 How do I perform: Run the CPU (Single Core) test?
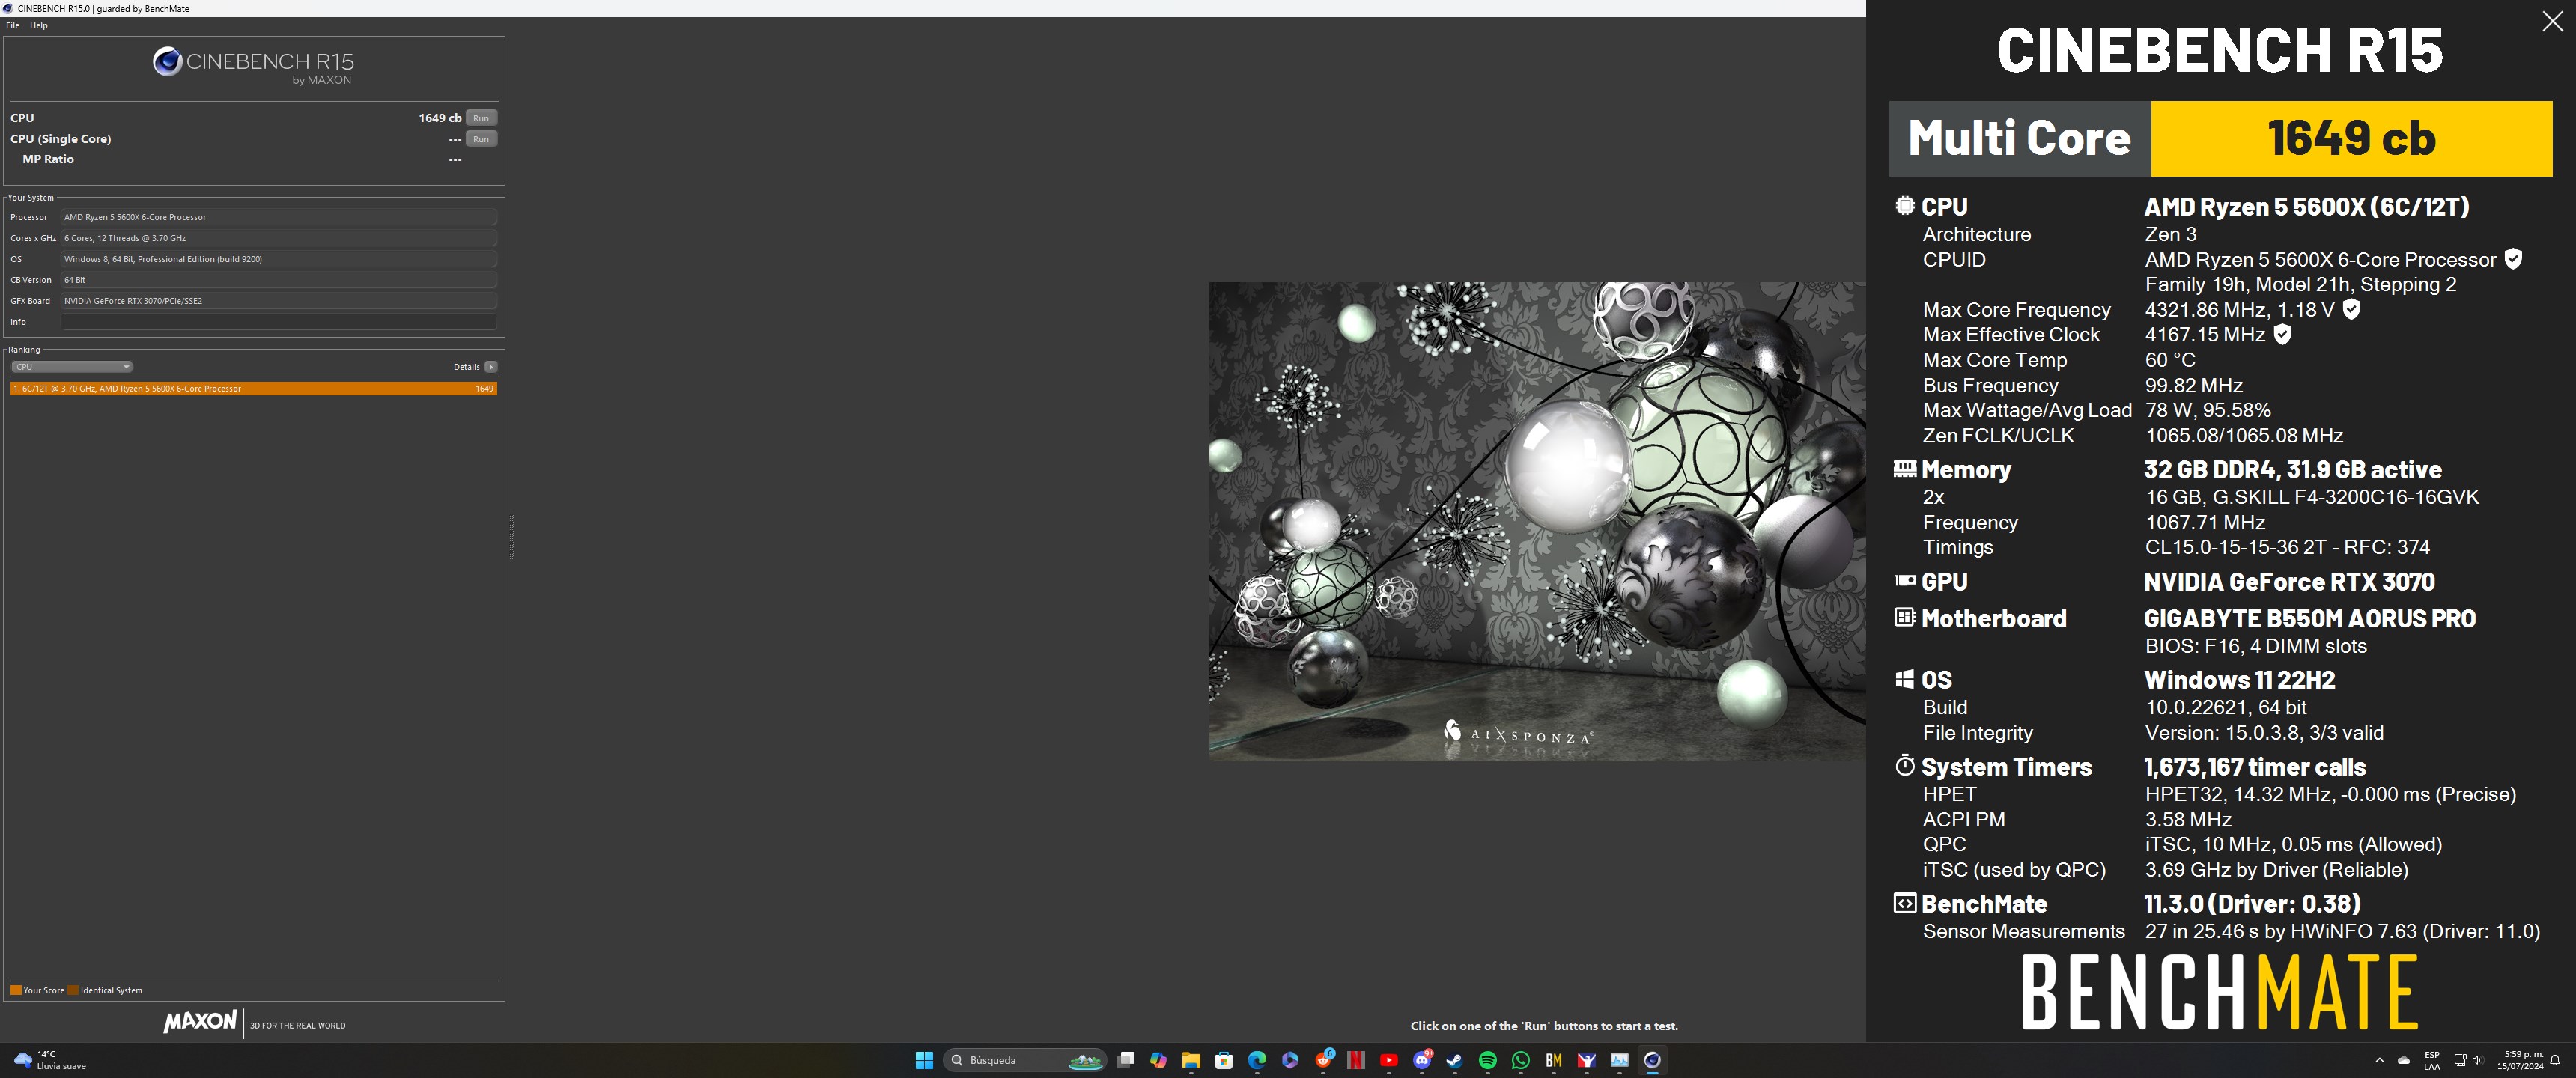pyautogui.click(x=481, y=139)
